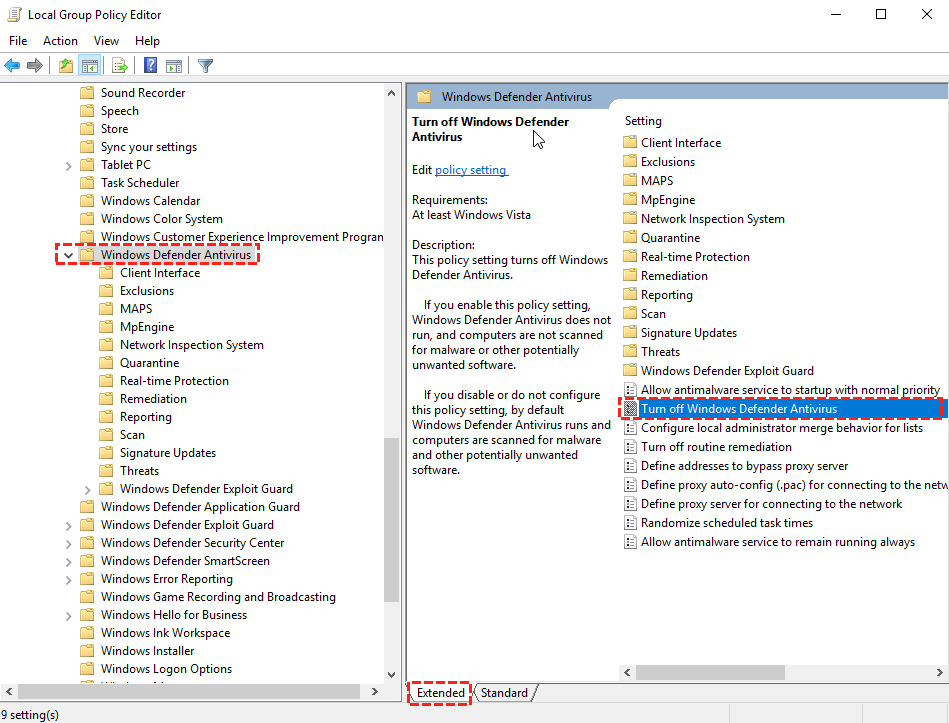Click the Show/Hide Action Pane icon

[x=175, y=65]
